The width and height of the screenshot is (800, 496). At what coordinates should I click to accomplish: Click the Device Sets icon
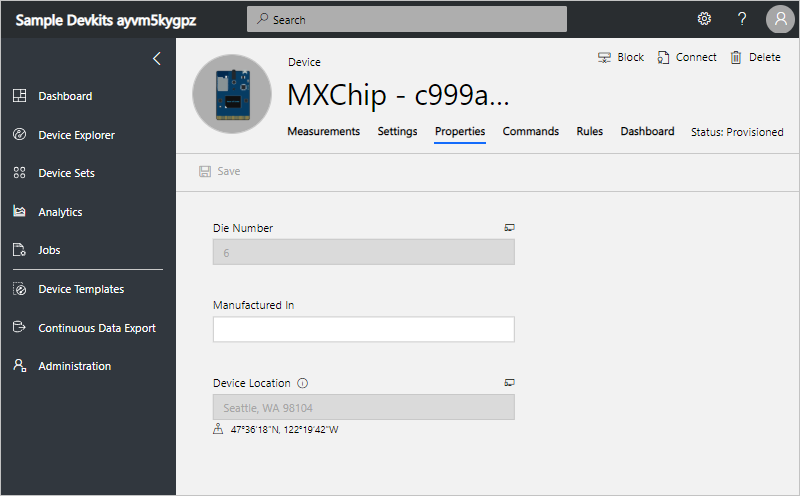[19, 172]
